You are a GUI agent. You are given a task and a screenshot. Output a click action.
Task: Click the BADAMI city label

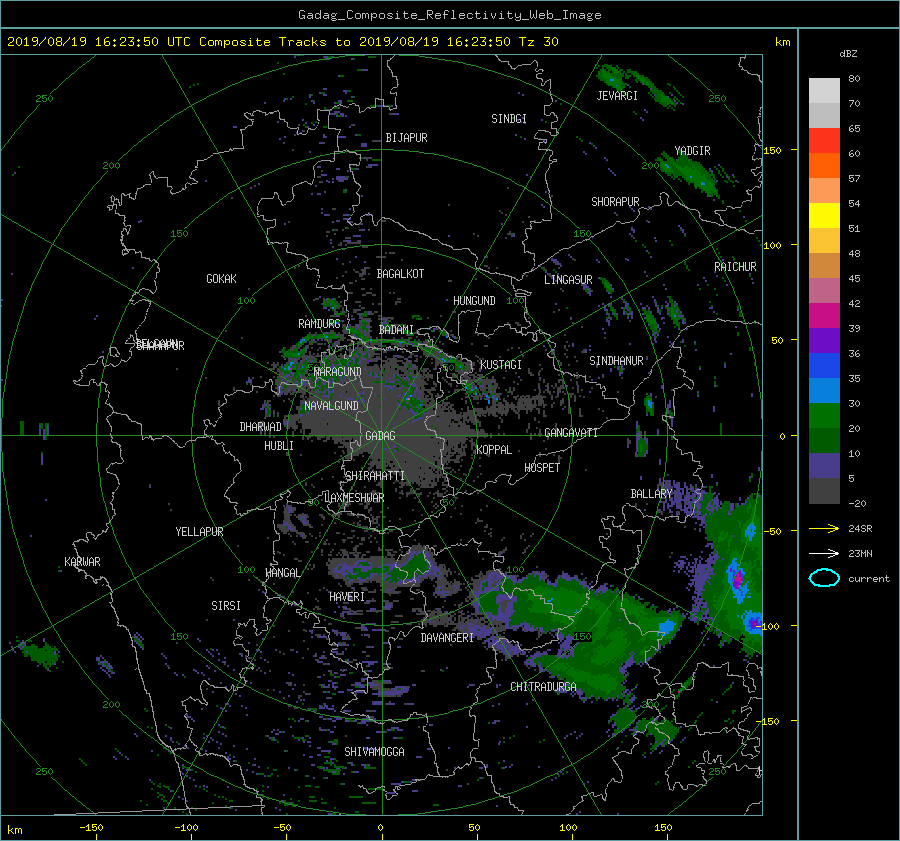click(396, 330)
